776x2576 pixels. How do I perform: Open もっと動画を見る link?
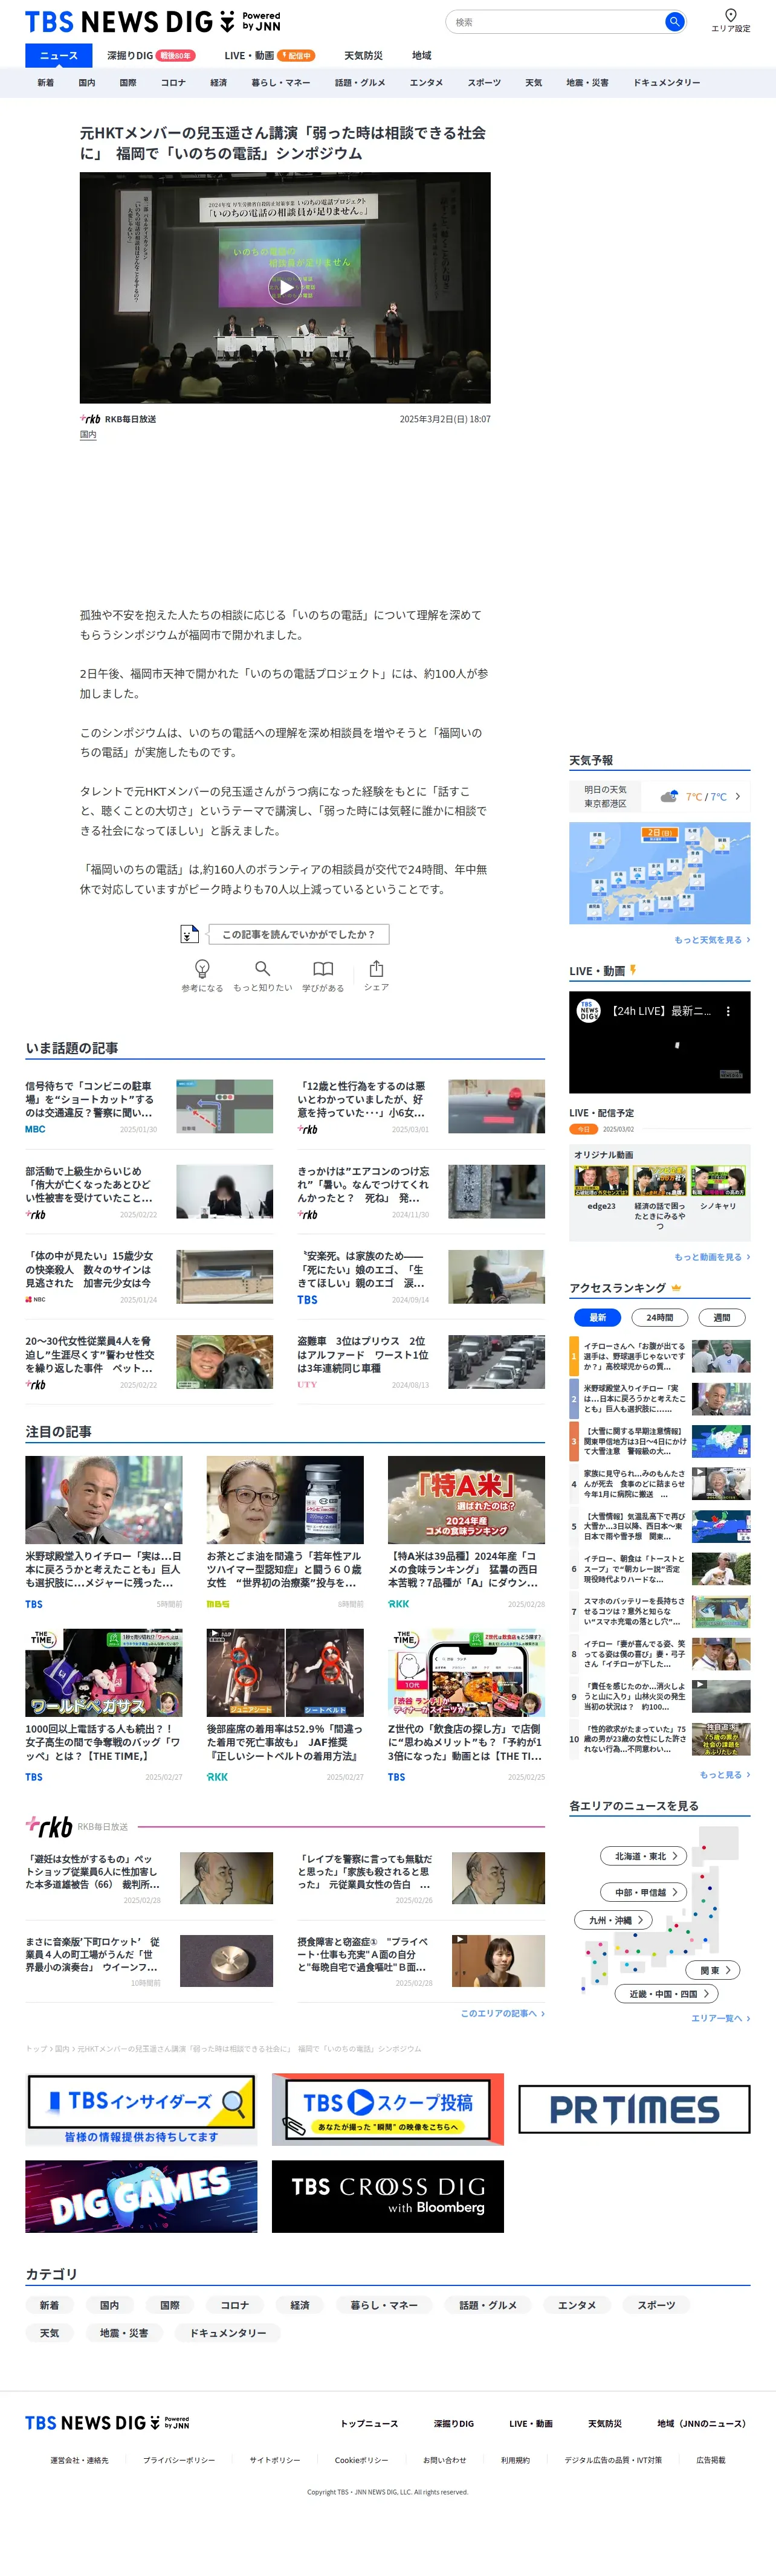[x=712, y=1257]
